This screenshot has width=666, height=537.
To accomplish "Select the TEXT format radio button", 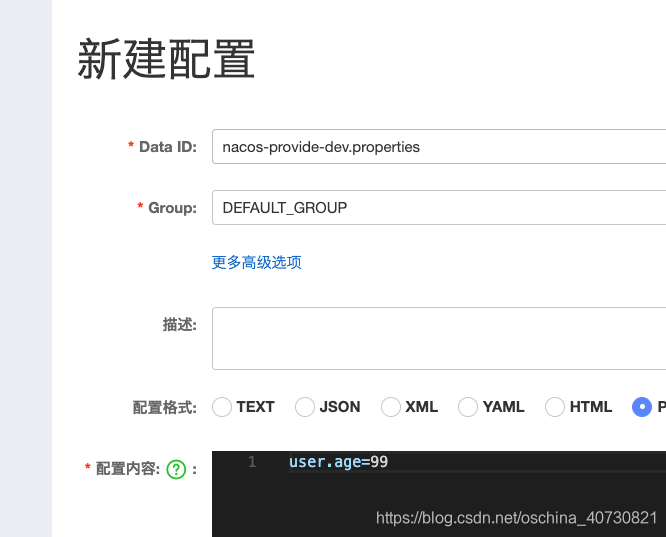I will pyautogui.click(x=222, y=407).
